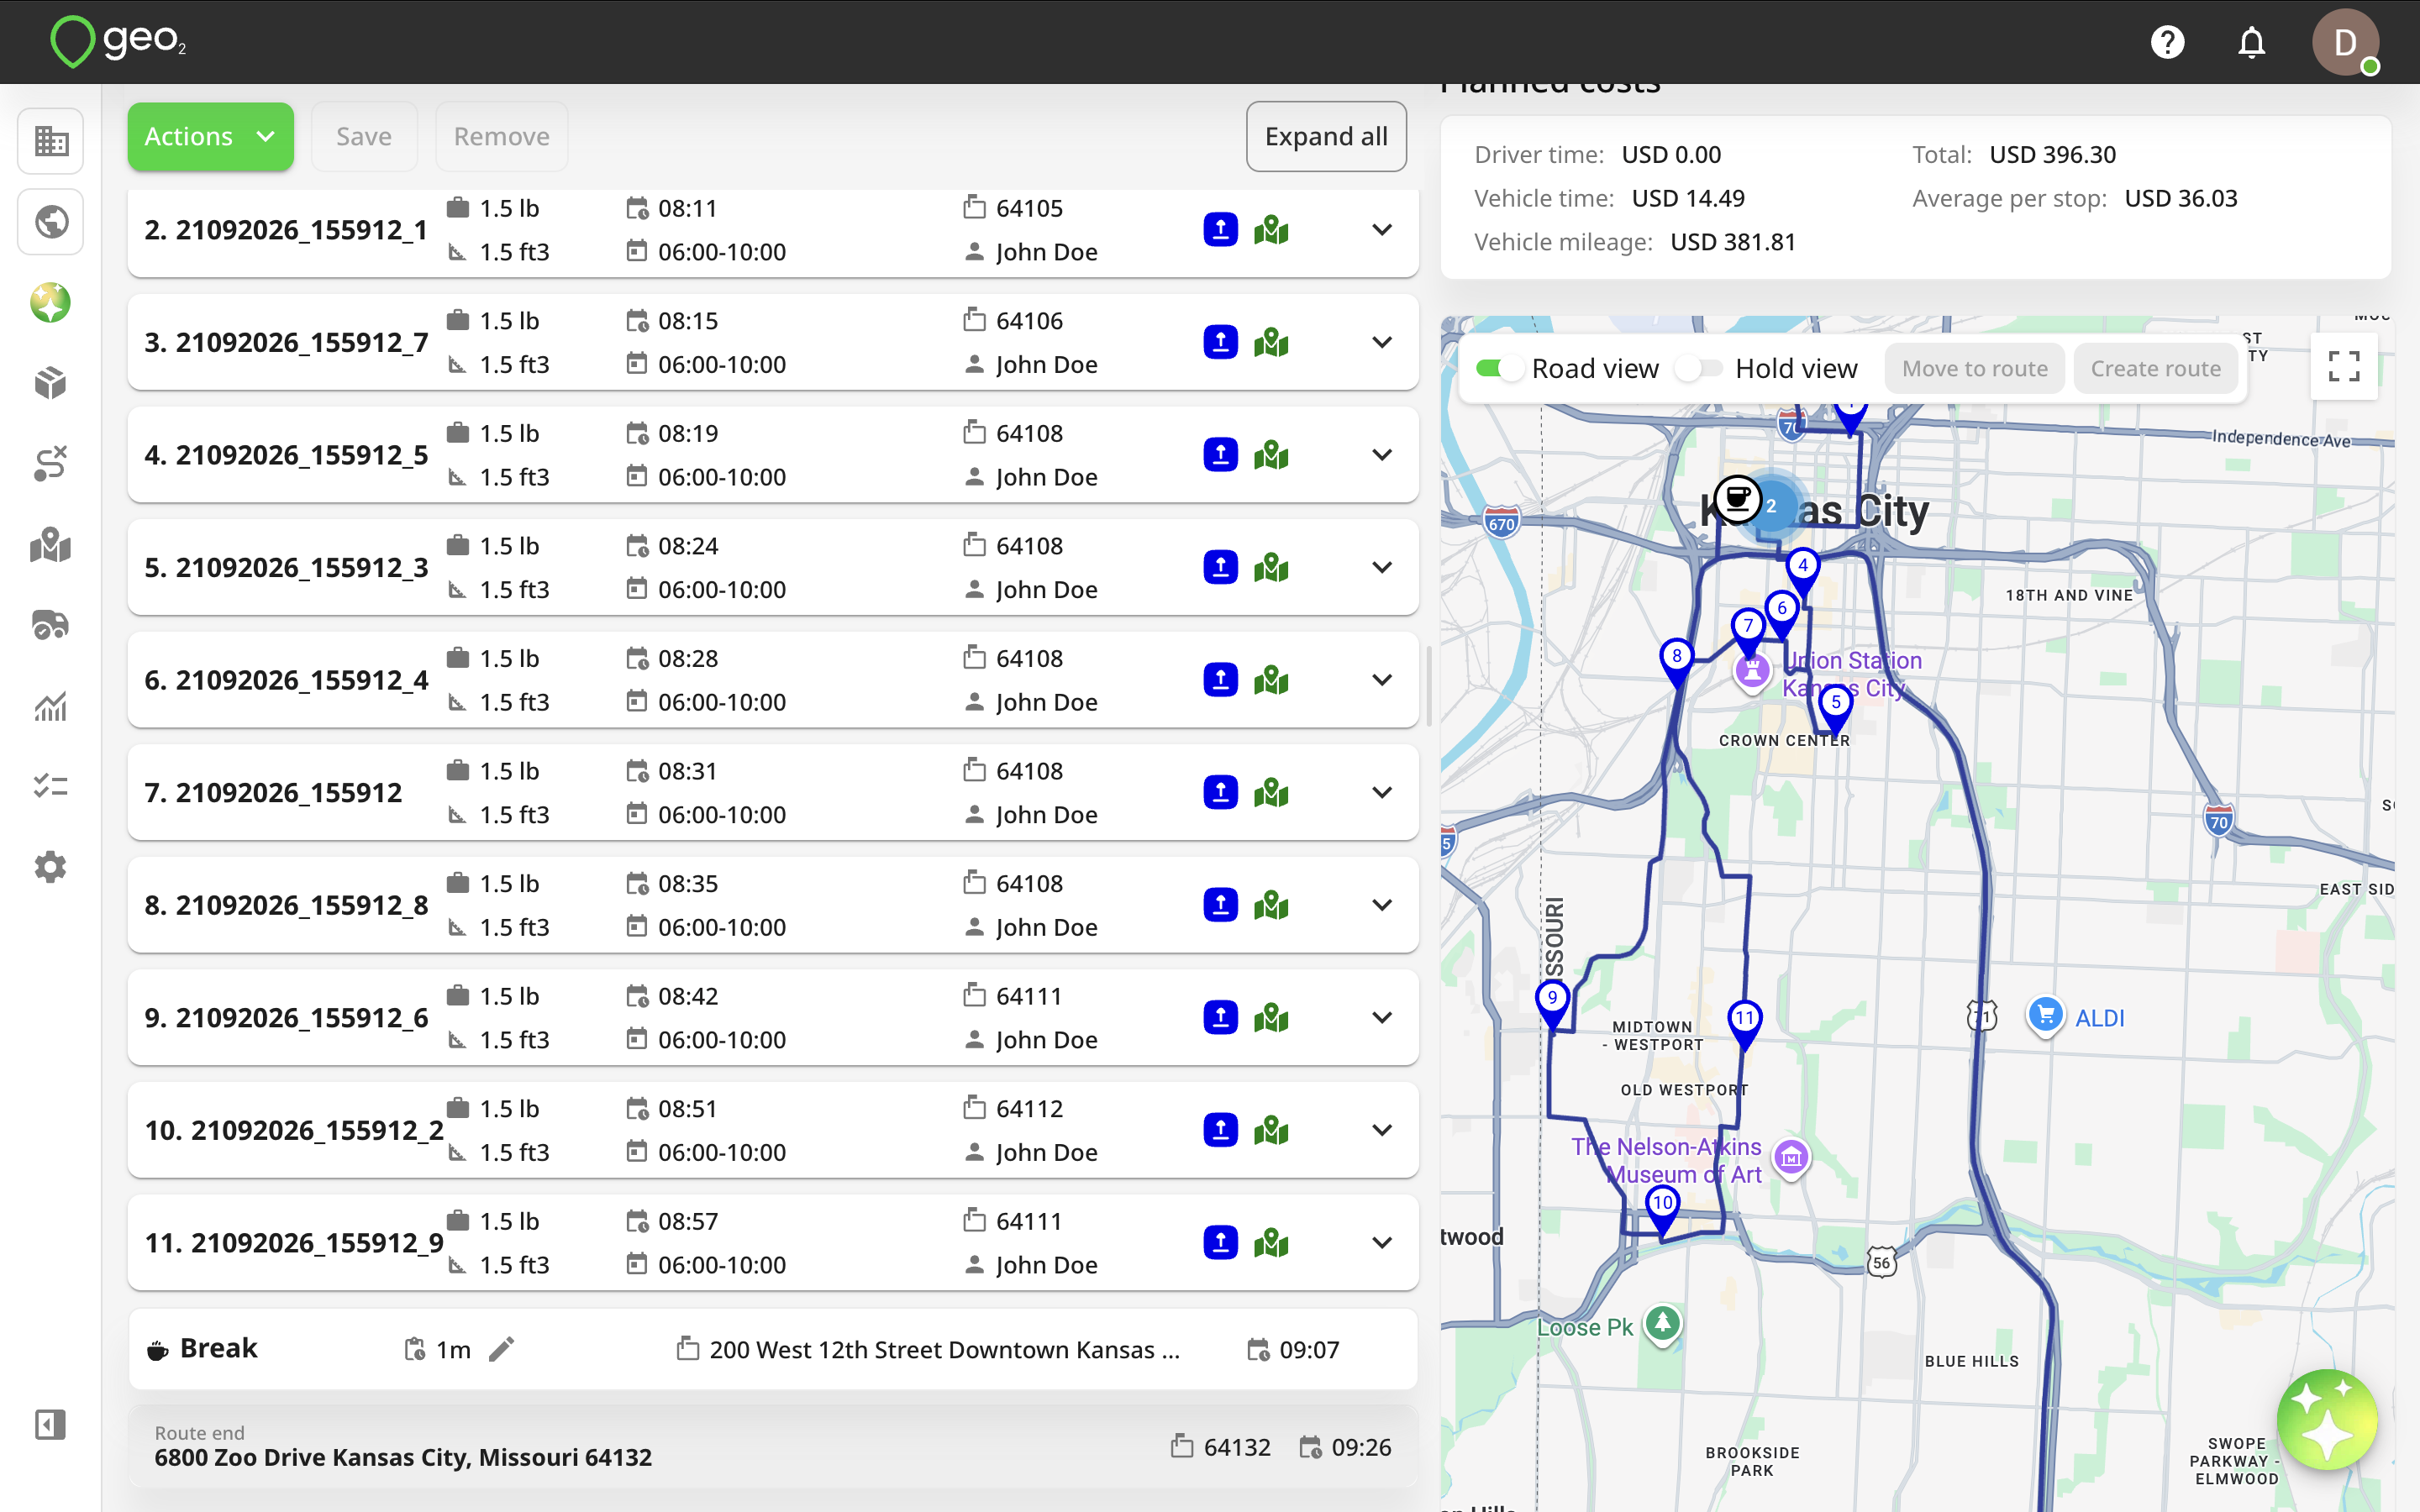The image size is (2420, 1512).
Task: Open the globe sidebar icon
Action: click(50, 221)
